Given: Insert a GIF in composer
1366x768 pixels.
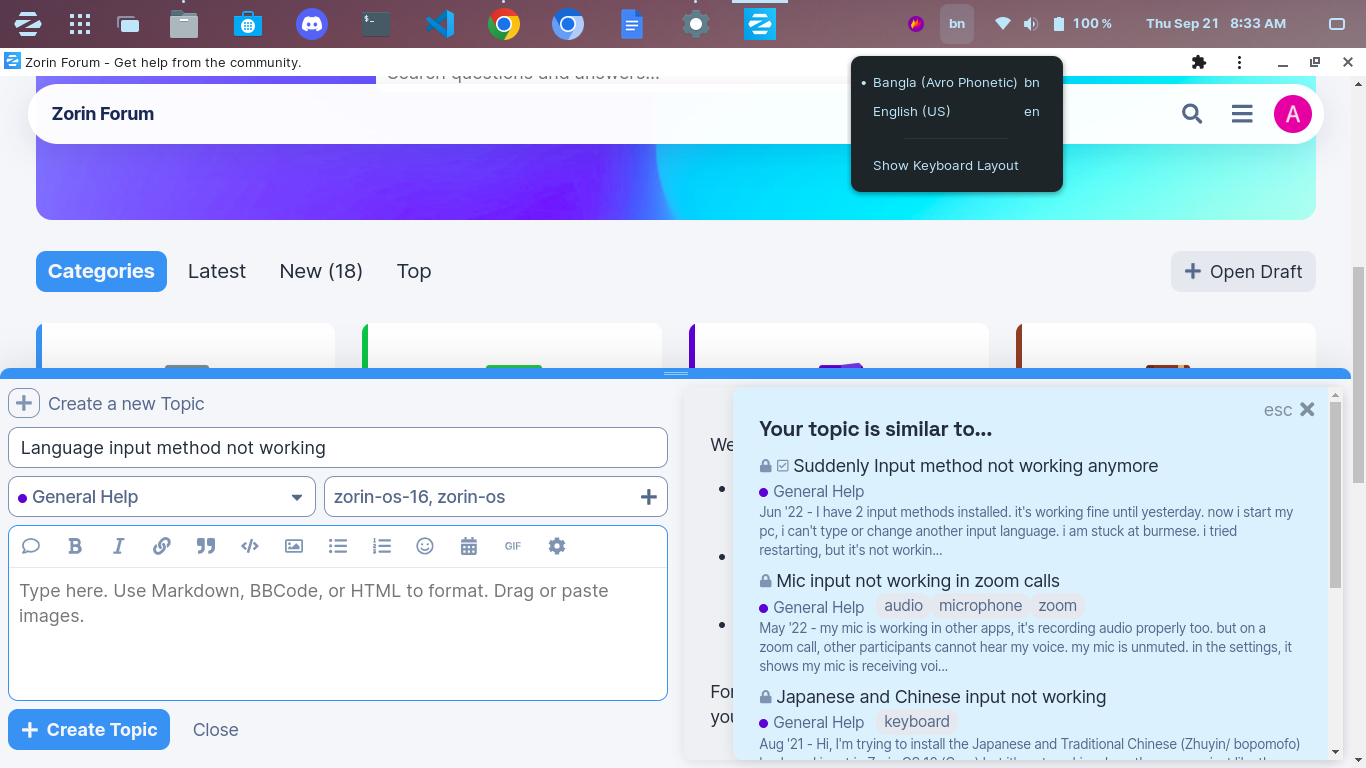Looking at the screenshot, I should pos(513,546).
